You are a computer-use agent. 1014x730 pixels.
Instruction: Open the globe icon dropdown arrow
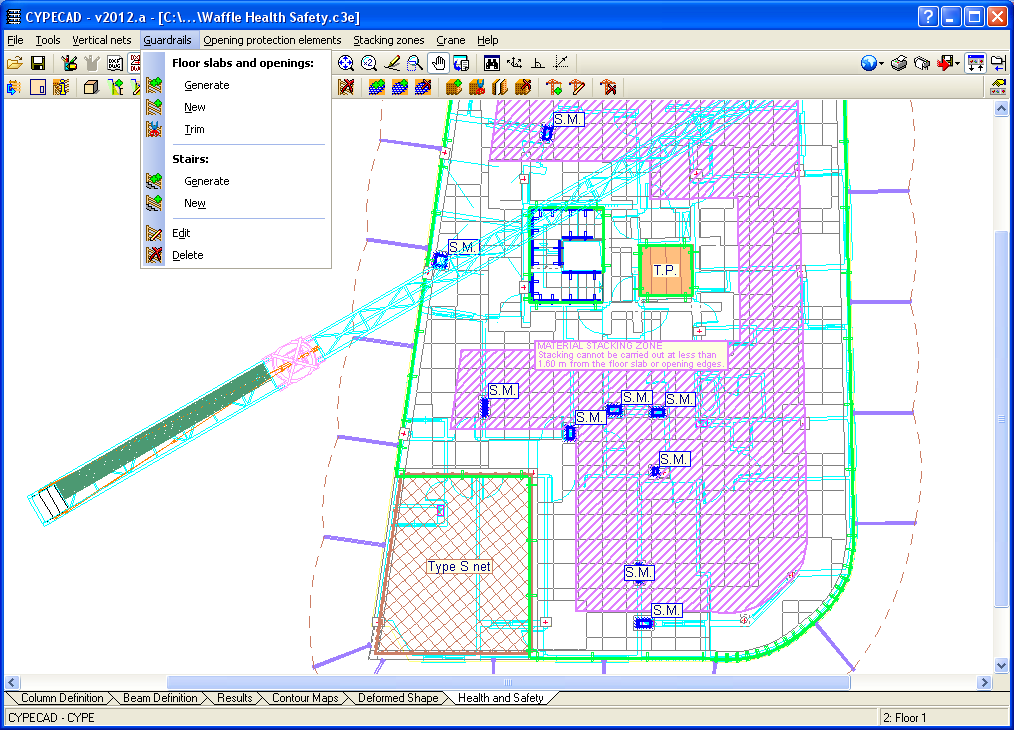pos(882,64)
